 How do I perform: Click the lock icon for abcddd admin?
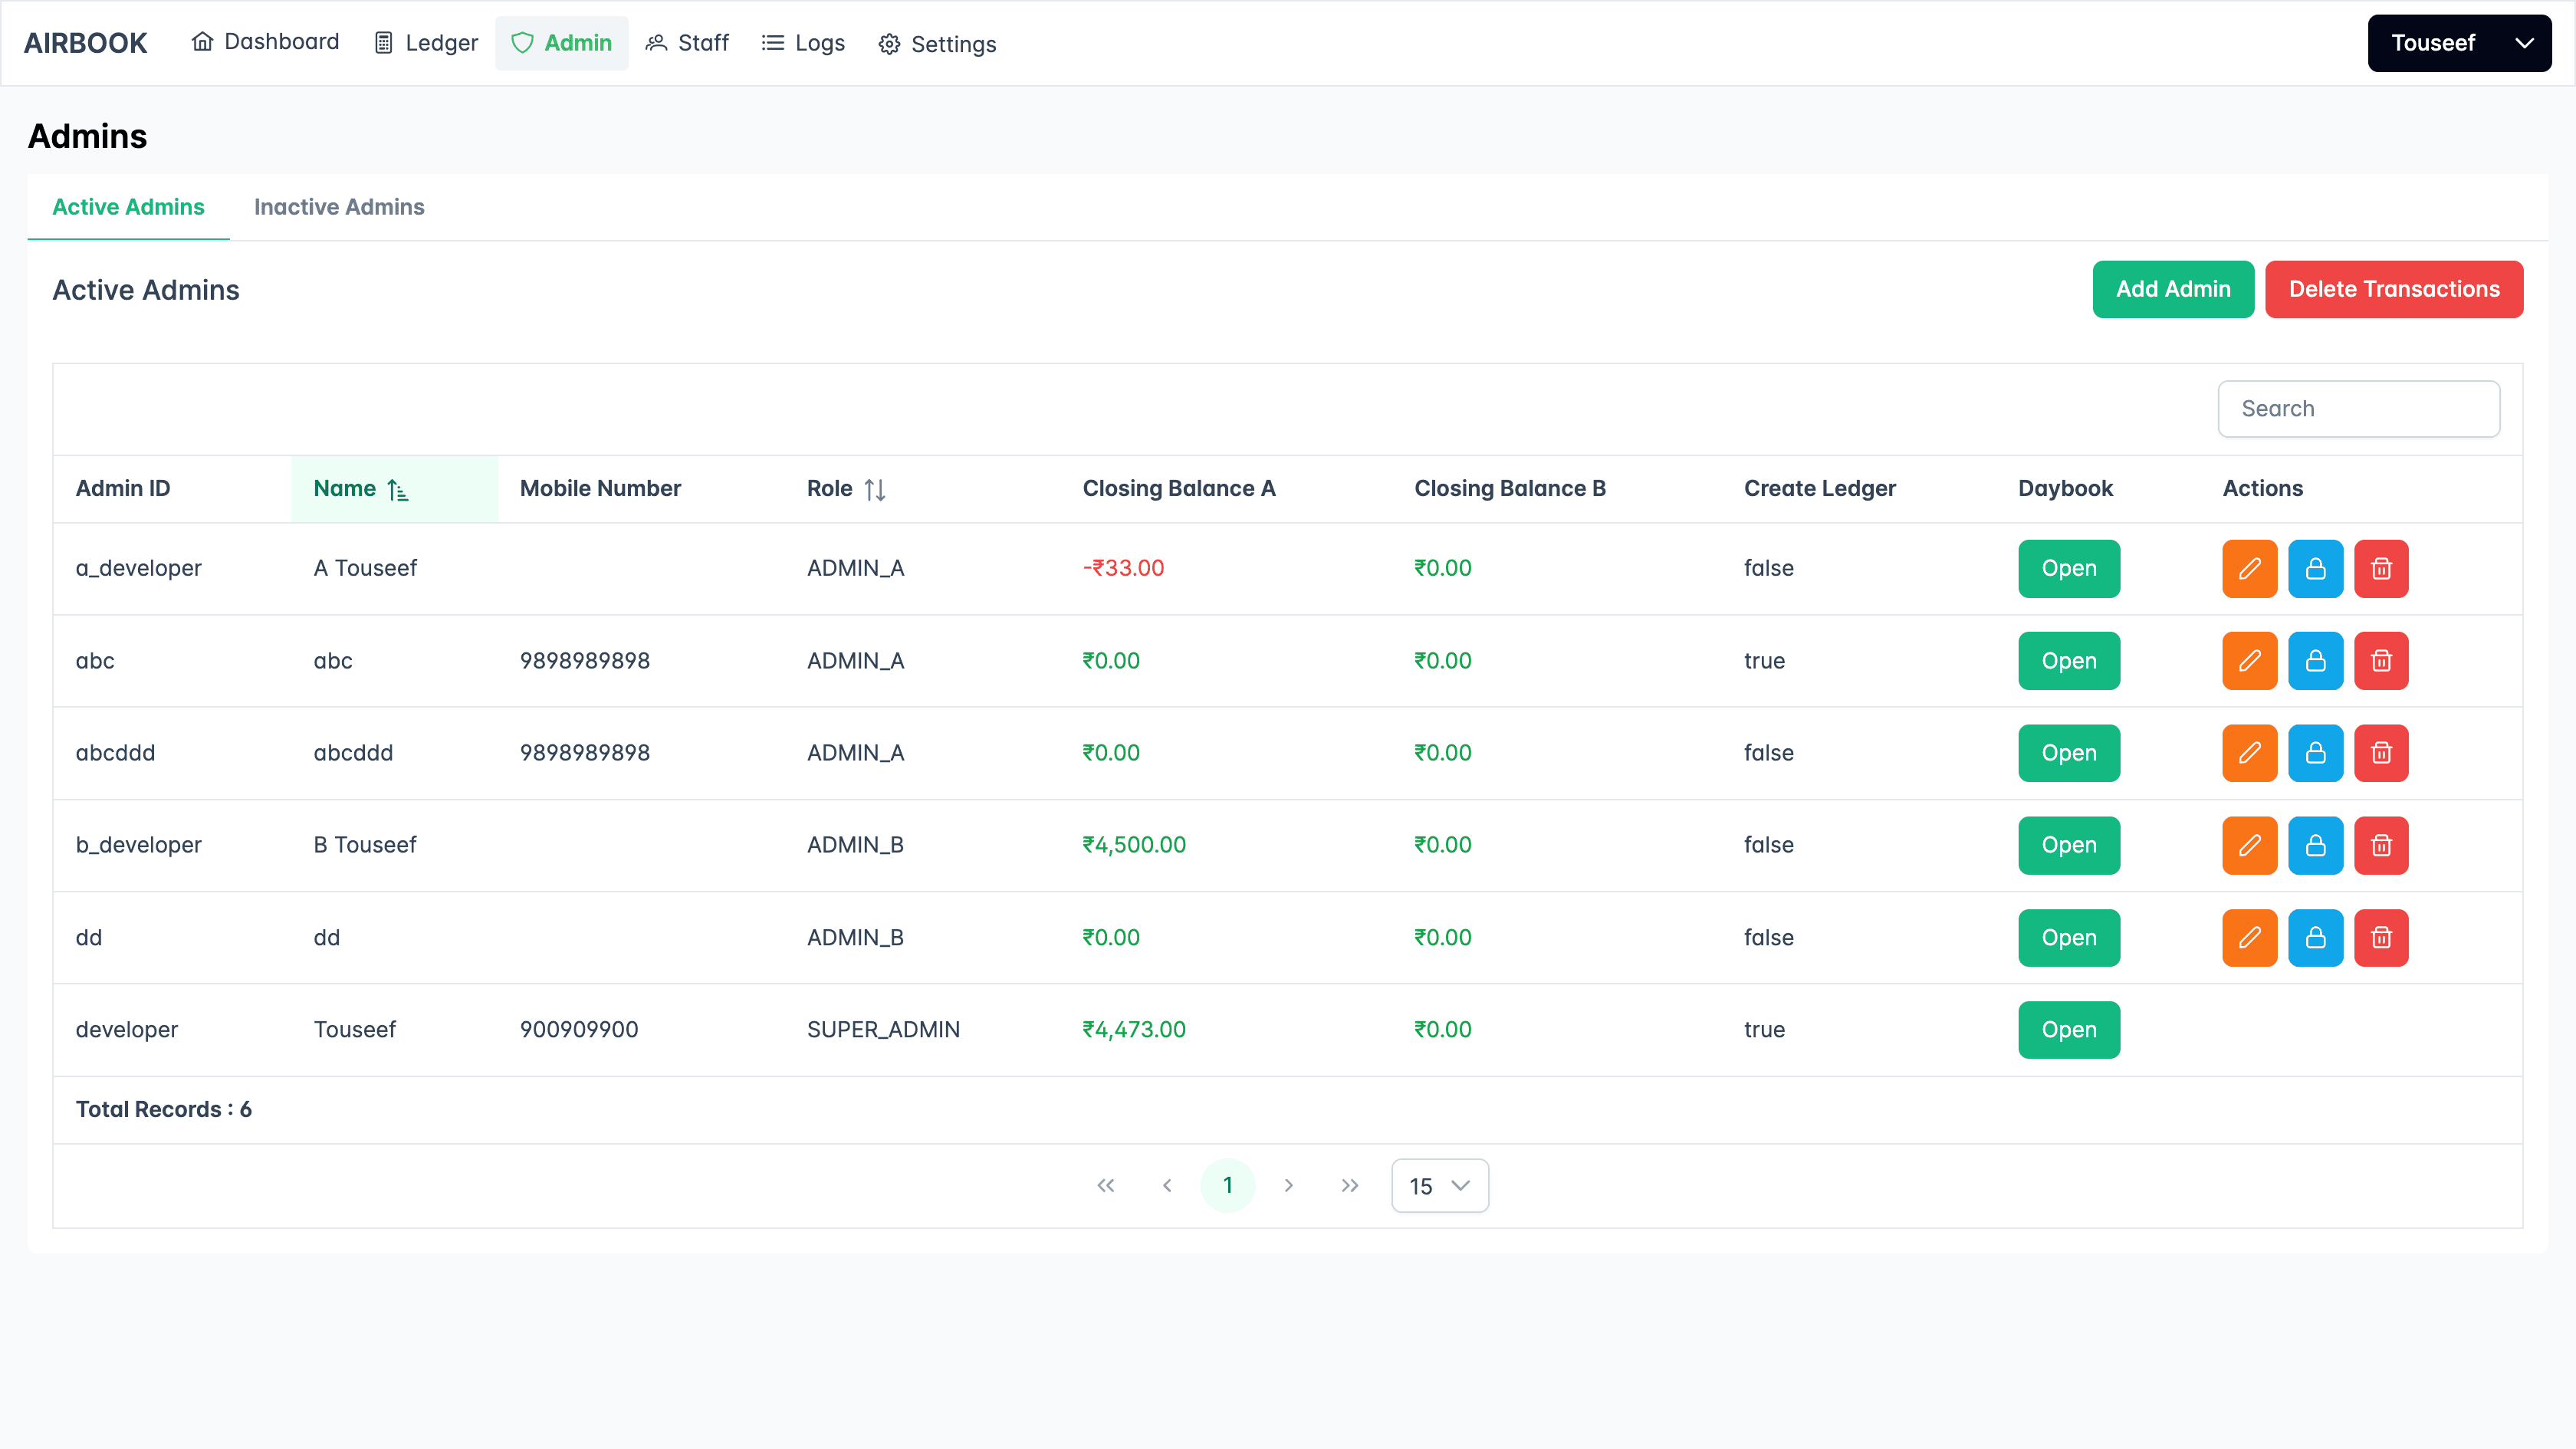2315,753
